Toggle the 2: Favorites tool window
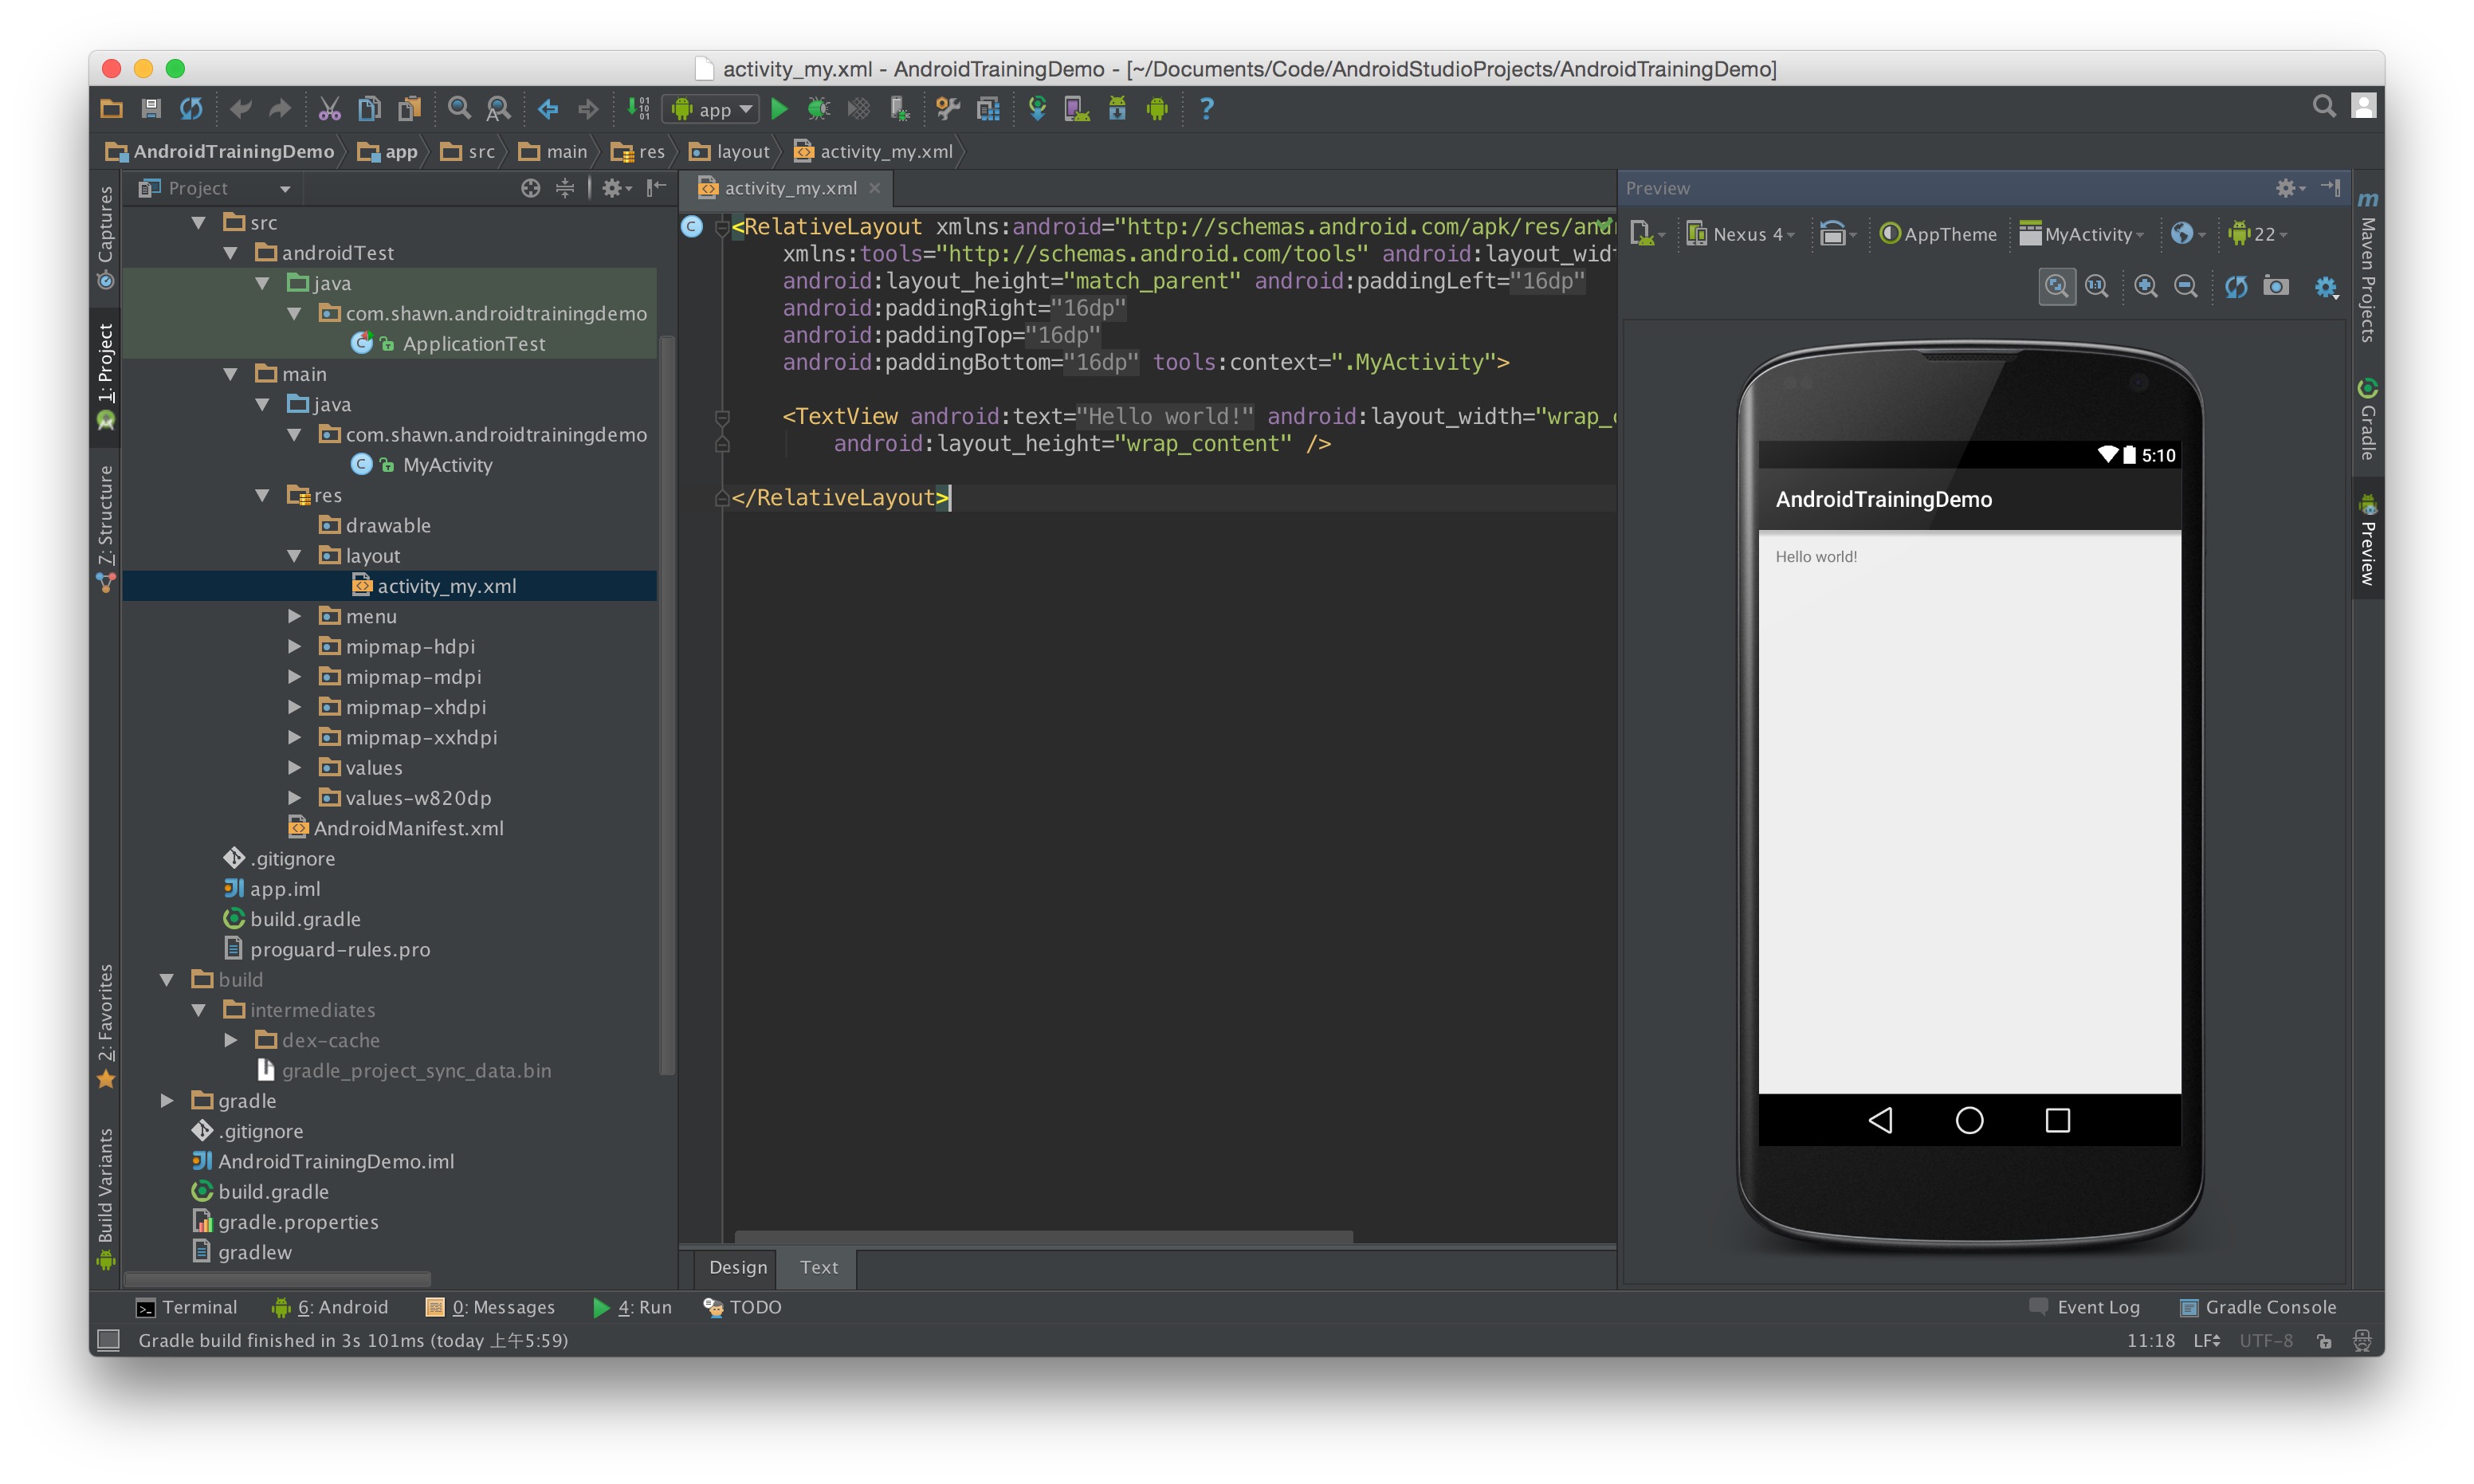Image resolution: width=2474 pixels, height=1484 pixels. (x=105, y=1025)
